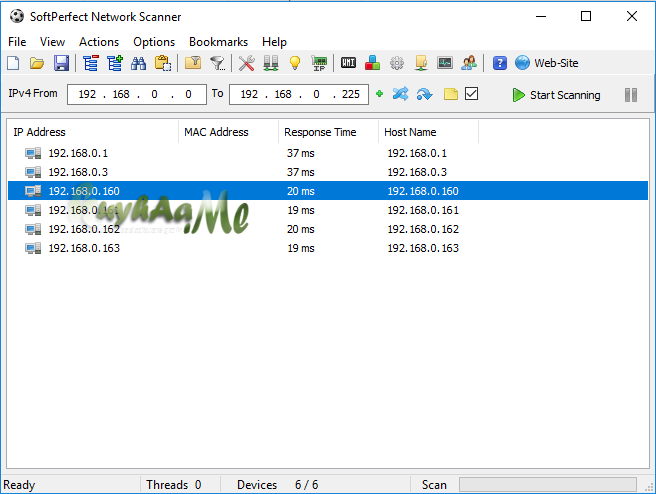This screenshot has height=494, width=656.
Task: Open the View menu
Action: coord(52,42)
